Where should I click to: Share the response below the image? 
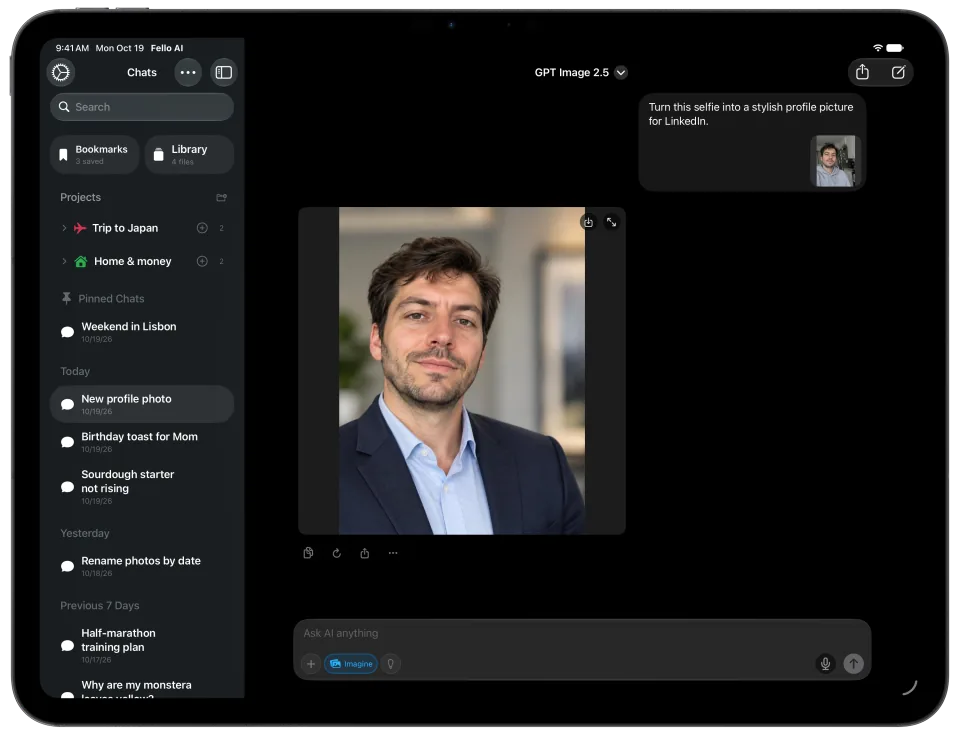(365, 554)
